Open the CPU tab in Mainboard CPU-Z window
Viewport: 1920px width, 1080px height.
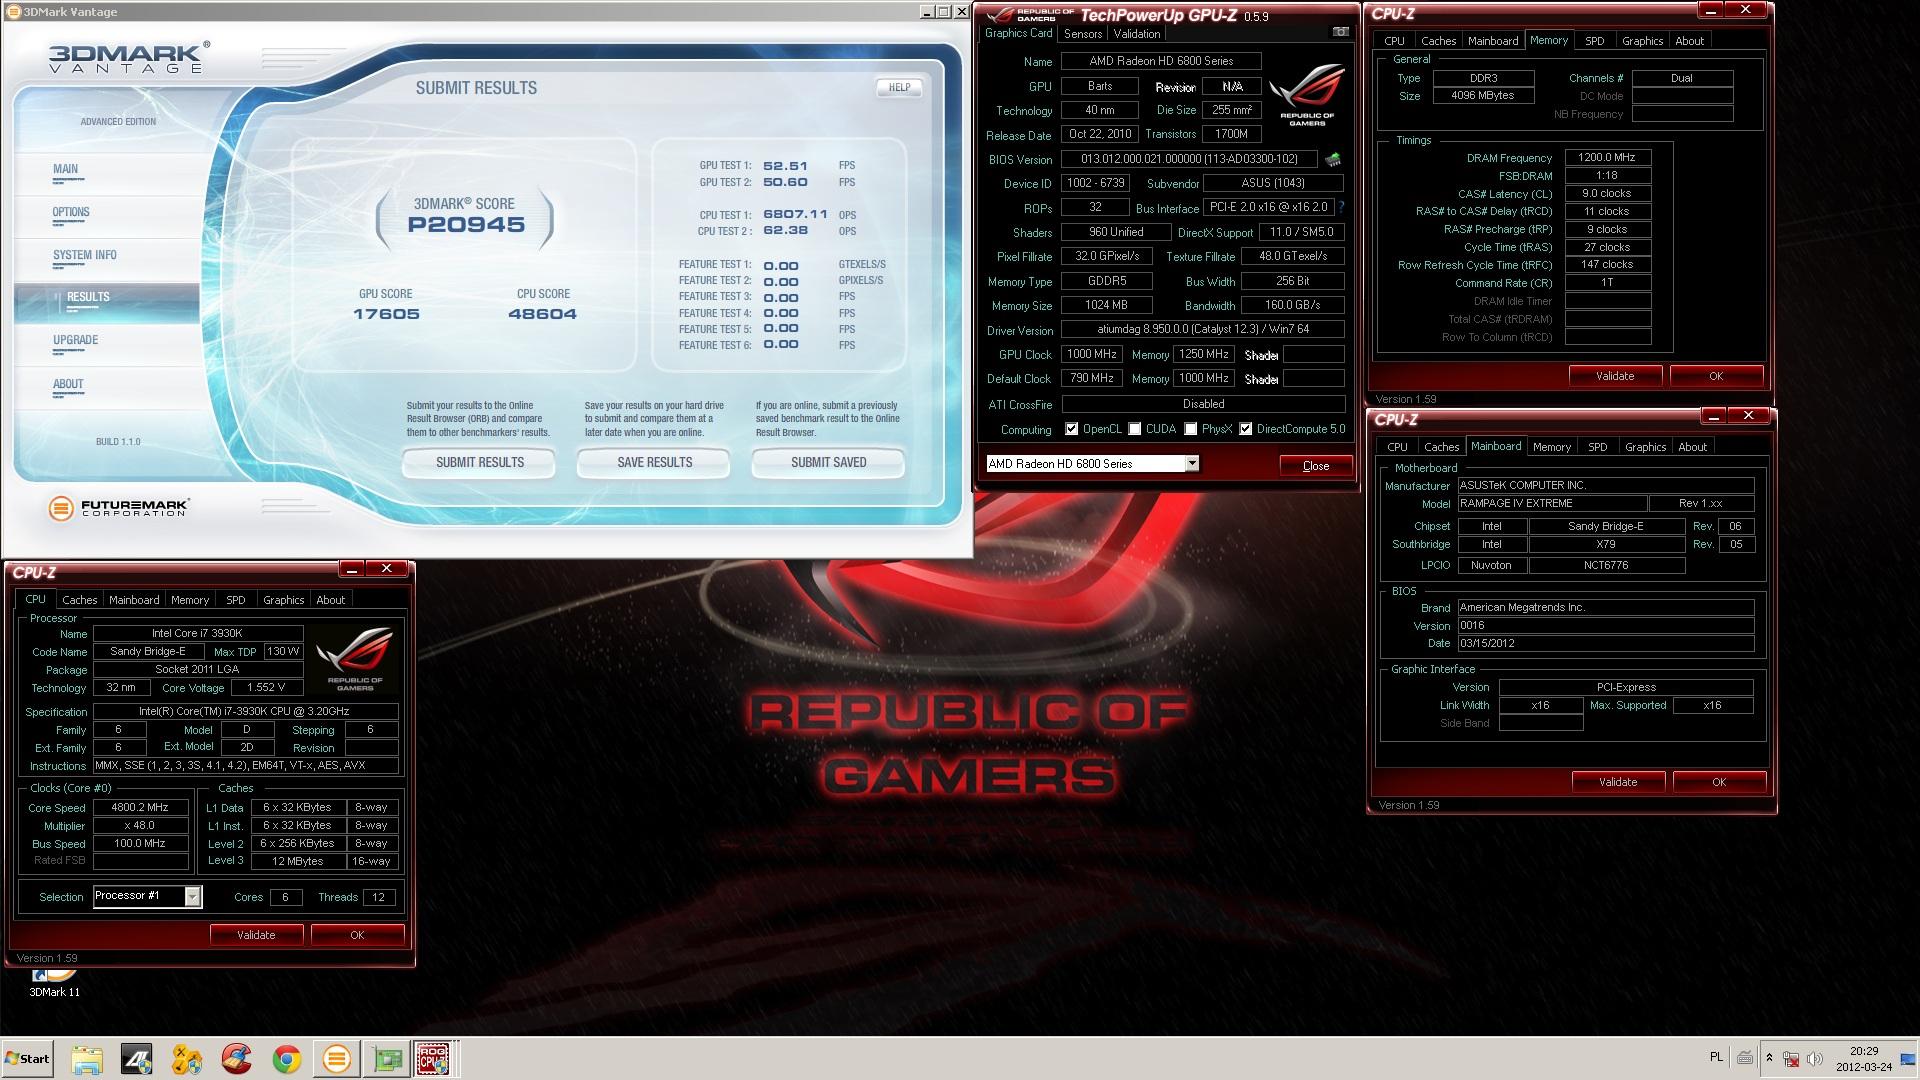click(x=1397, y=447)
